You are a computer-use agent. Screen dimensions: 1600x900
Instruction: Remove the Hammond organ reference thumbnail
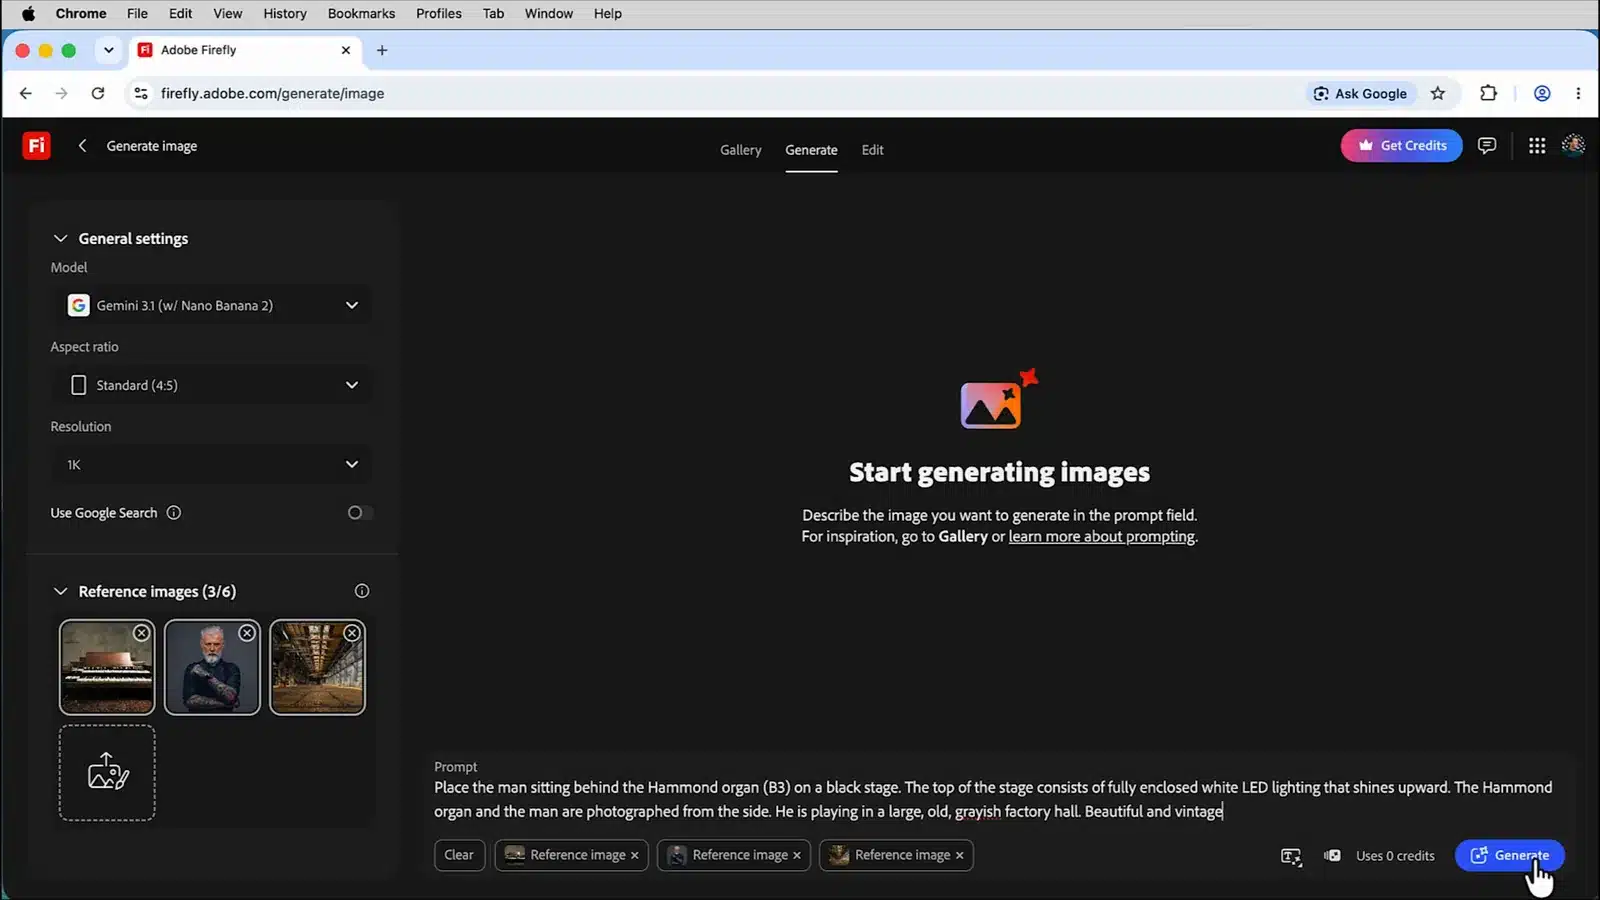point(142,633)
